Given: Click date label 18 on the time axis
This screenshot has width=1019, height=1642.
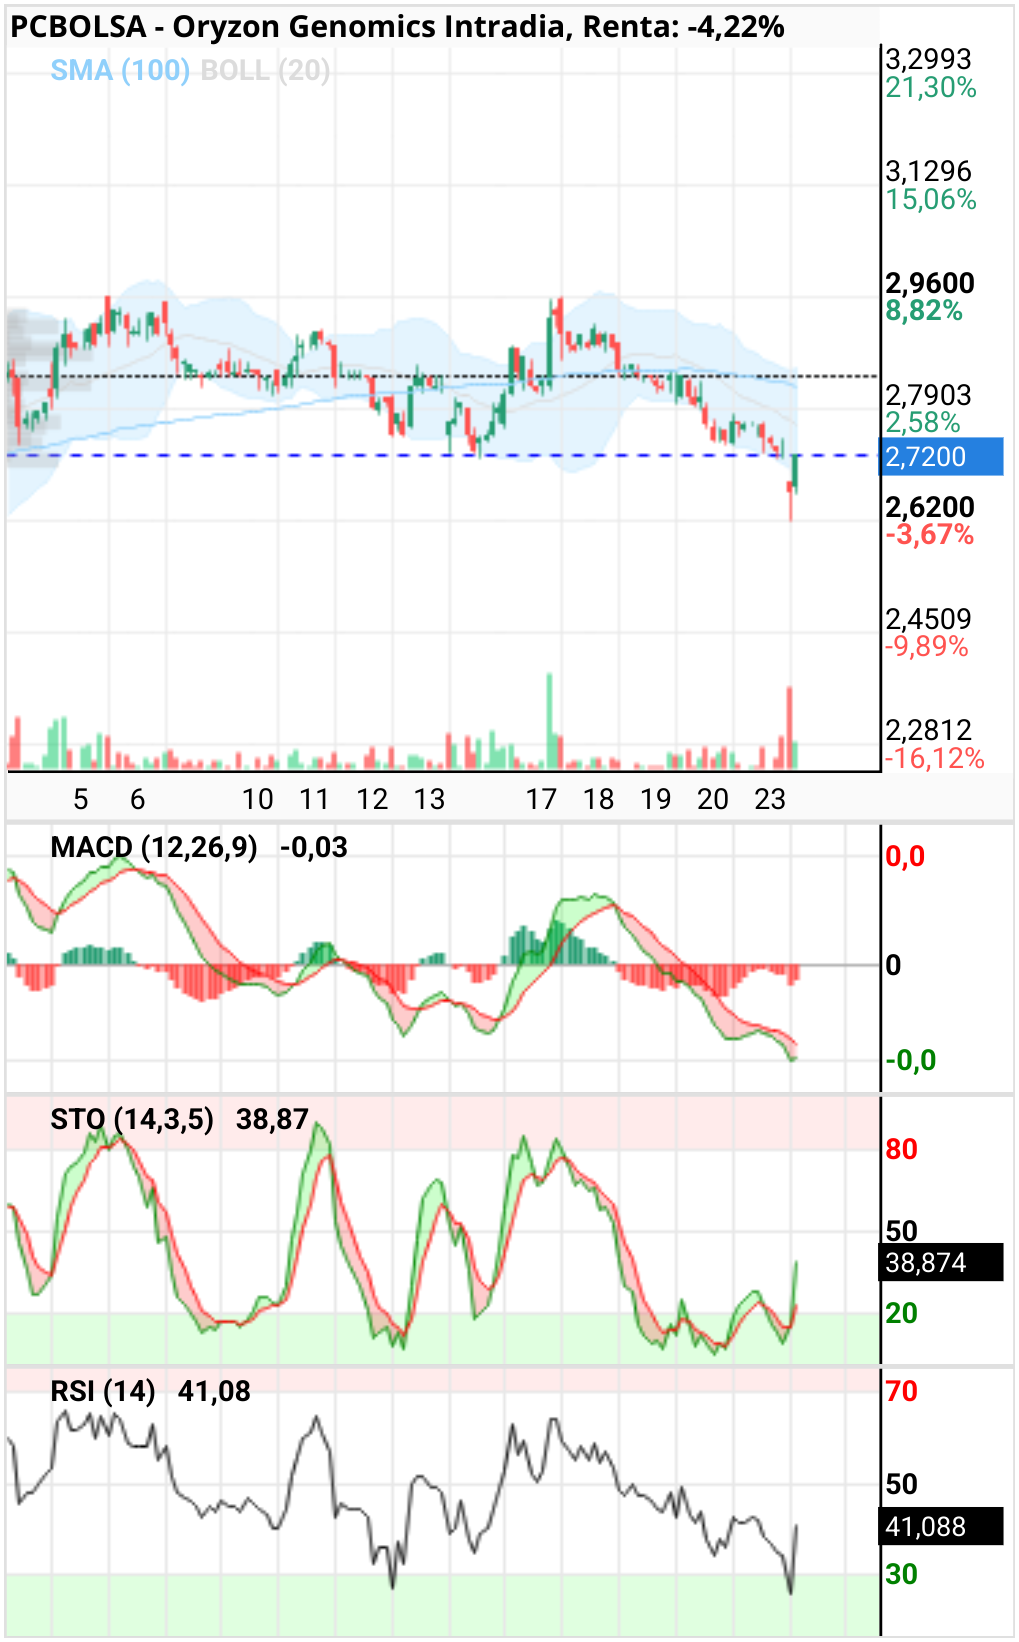Looking at the screenshot, I should [x=598, y=799].
